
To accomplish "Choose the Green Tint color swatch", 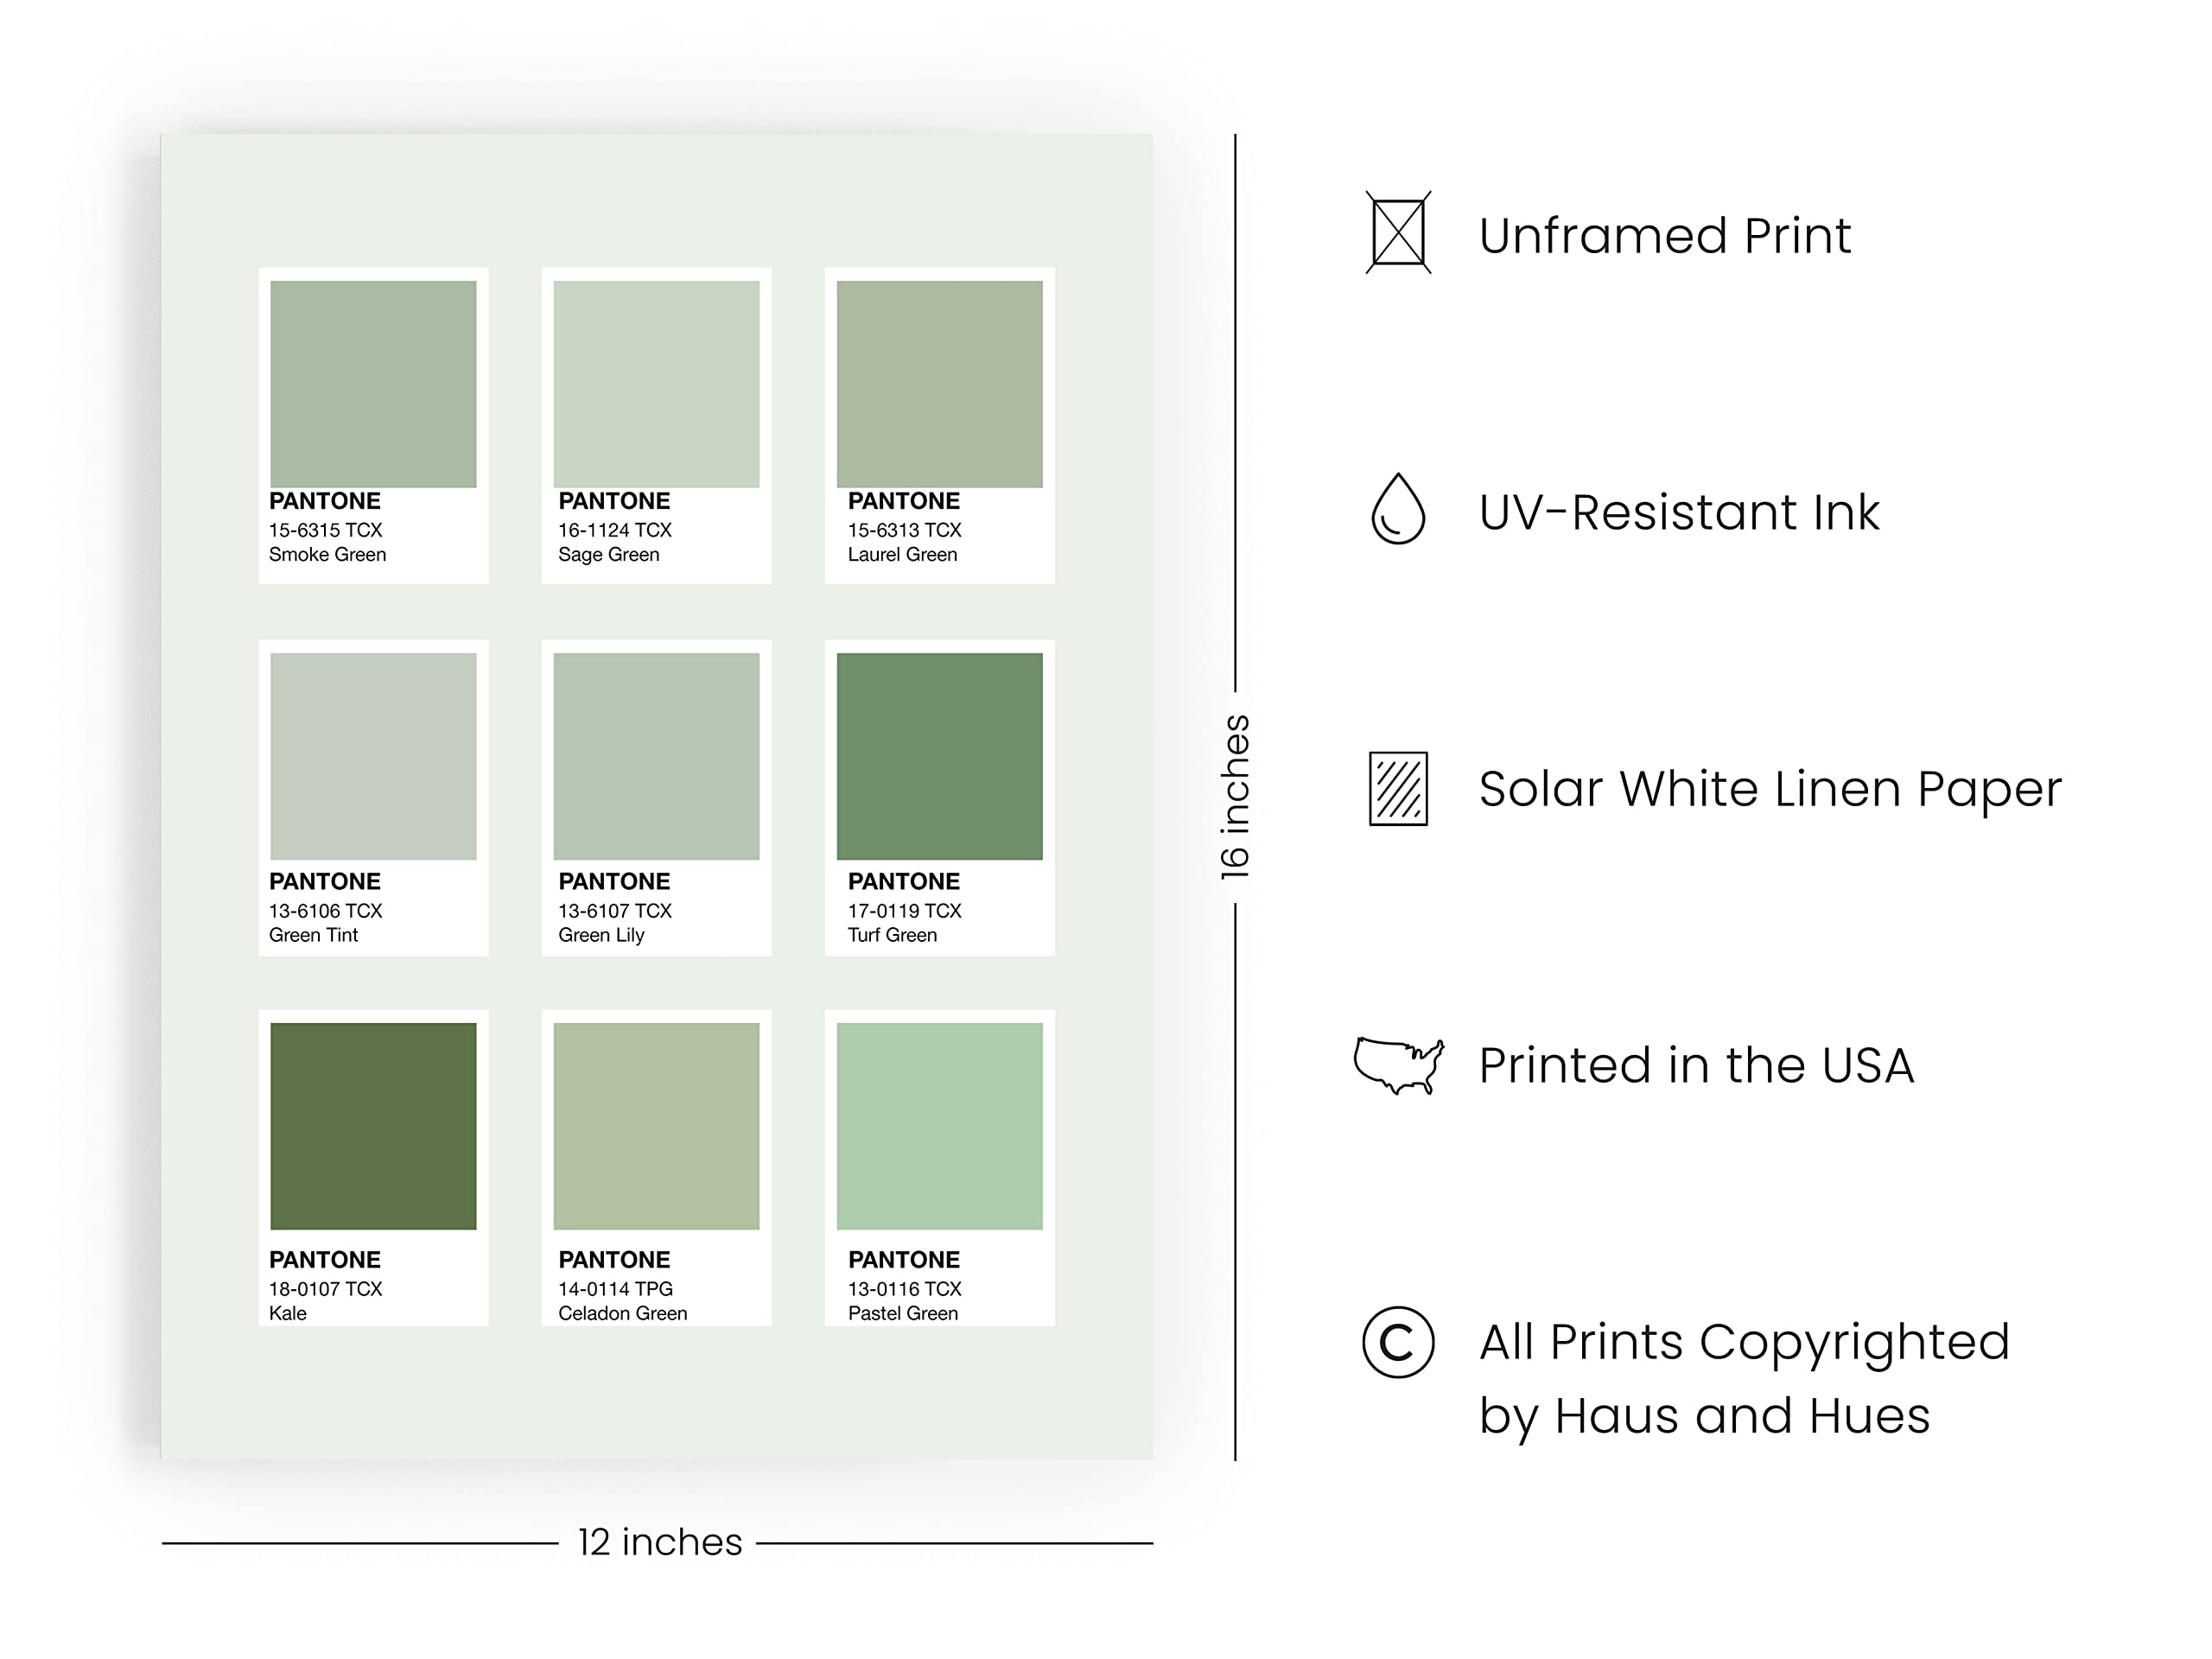I will 373,756.
